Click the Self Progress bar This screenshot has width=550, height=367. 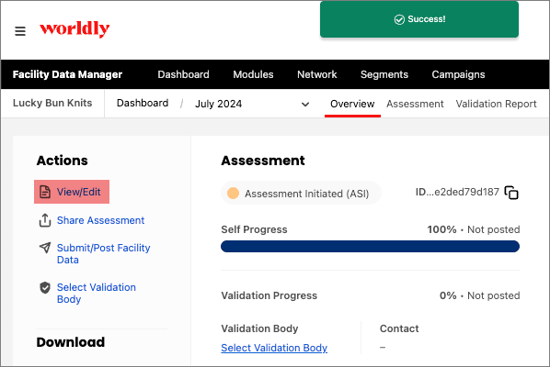pyautogui.click(x=370, y=246)
